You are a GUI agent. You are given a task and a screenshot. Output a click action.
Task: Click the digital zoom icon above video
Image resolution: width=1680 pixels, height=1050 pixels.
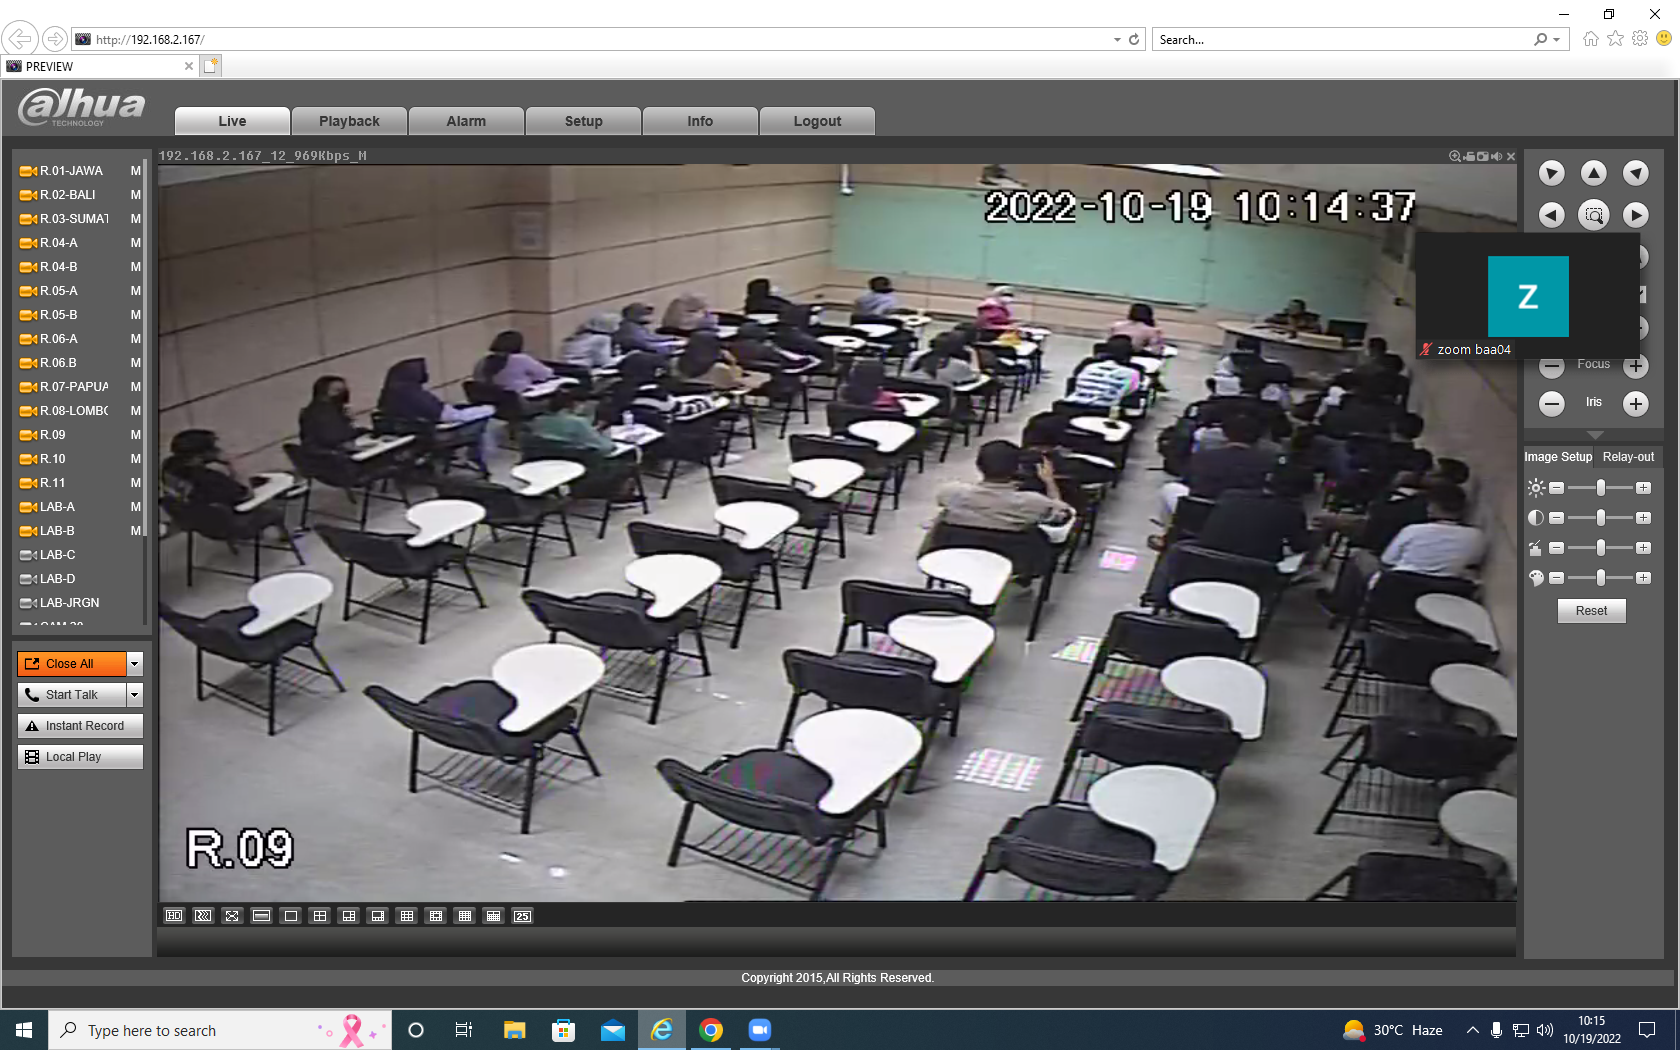coord(1455,156)
